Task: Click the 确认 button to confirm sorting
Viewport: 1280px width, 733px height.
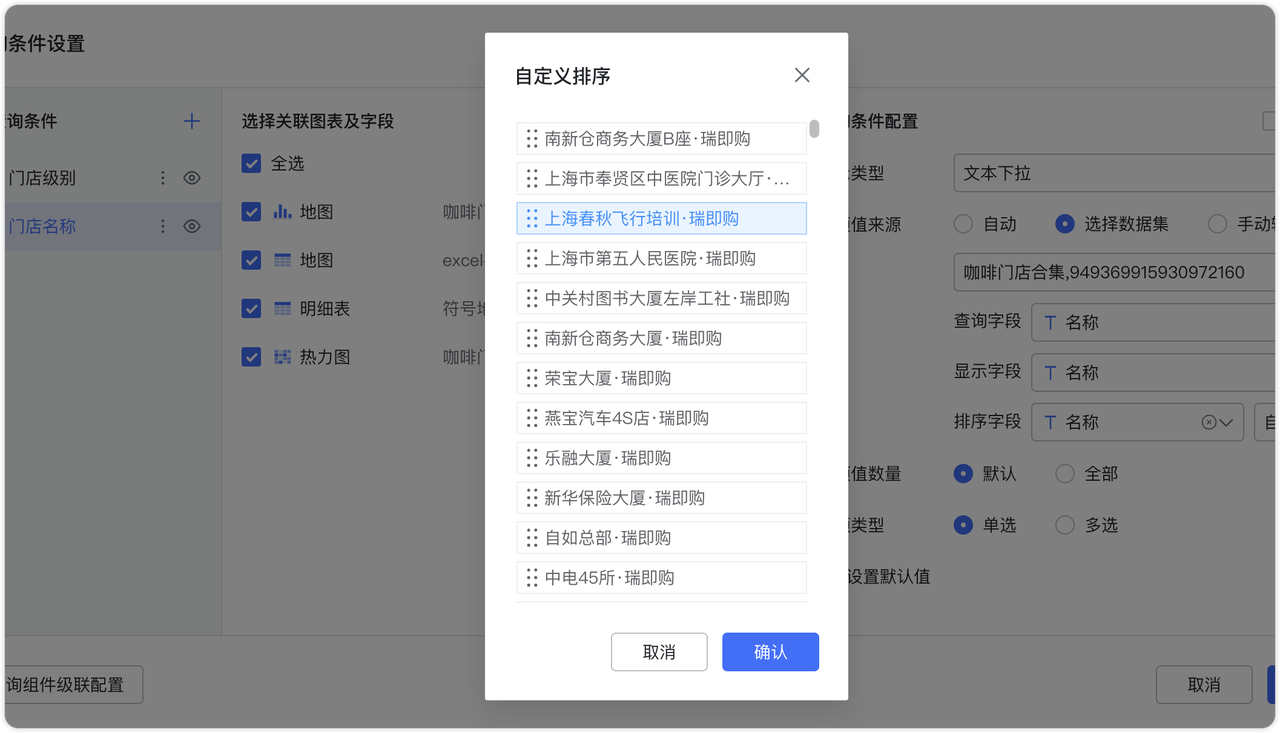Action: [x=770, y=651]
